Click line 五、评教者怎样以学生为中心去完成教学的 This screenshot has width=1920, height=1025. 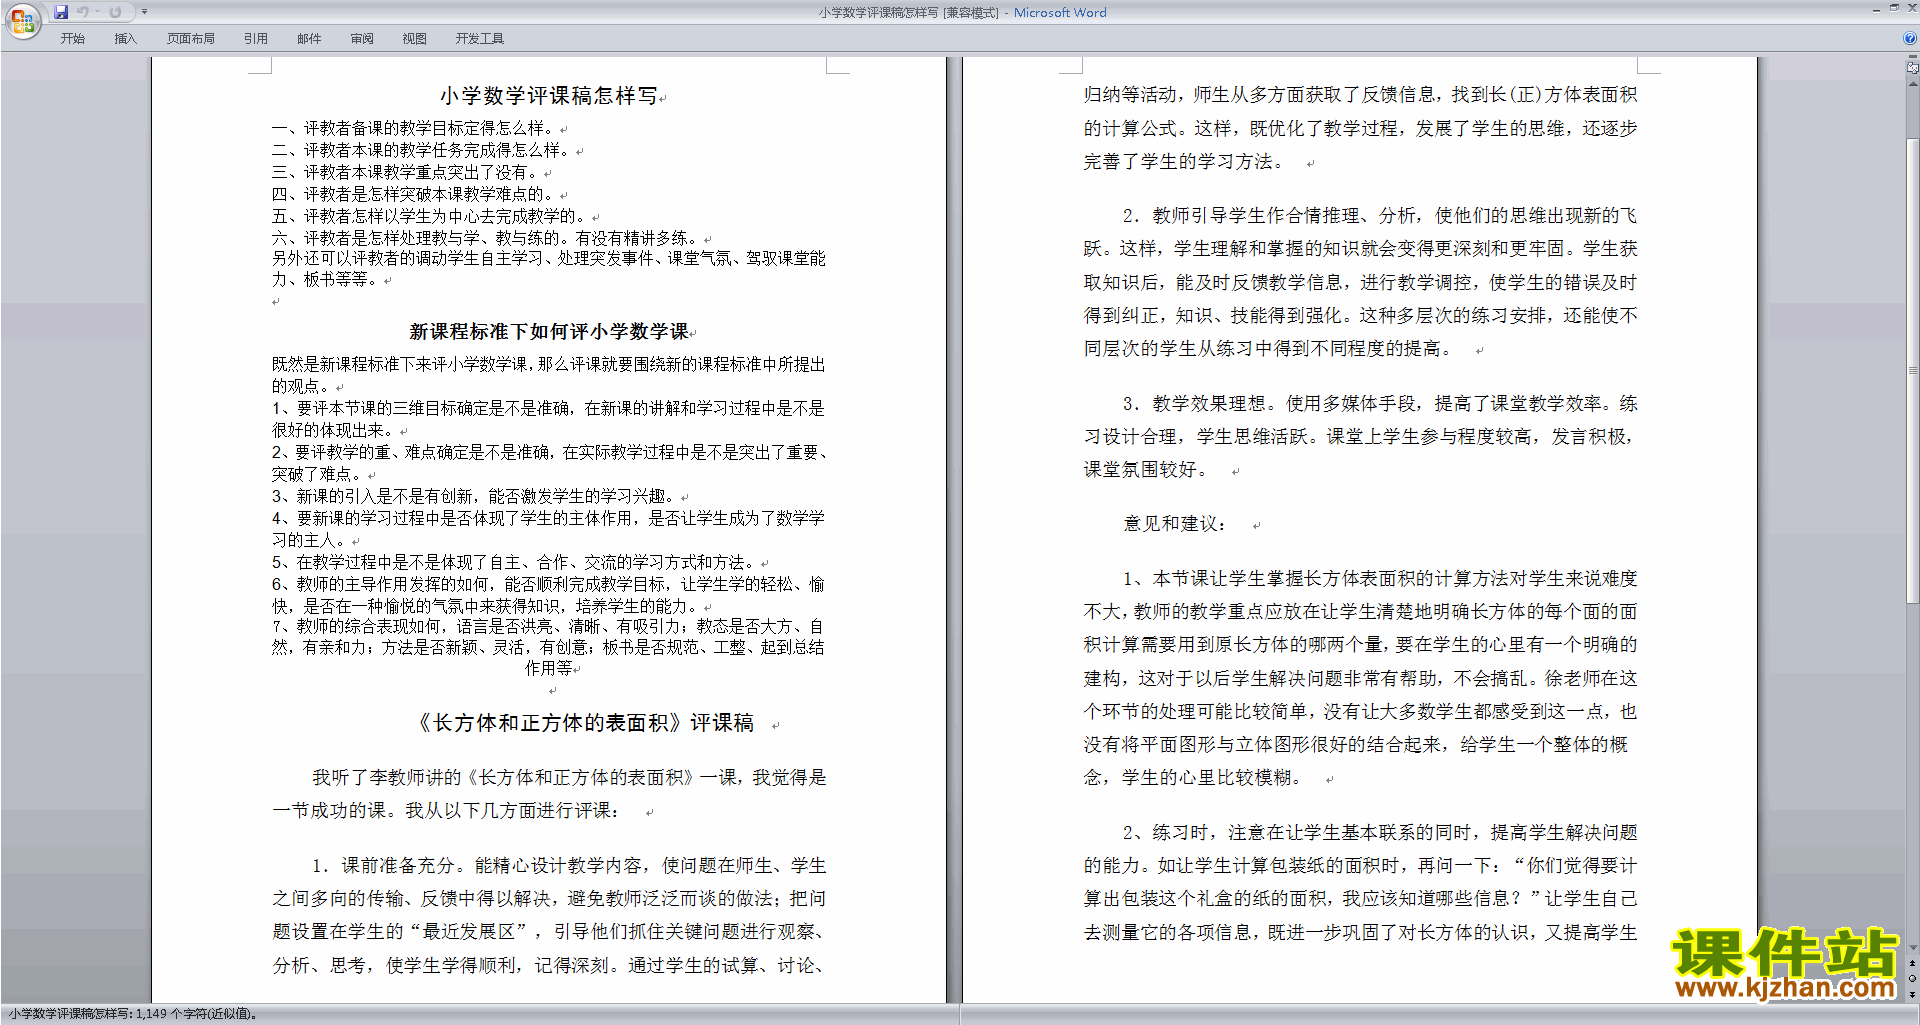click(431, 216)
